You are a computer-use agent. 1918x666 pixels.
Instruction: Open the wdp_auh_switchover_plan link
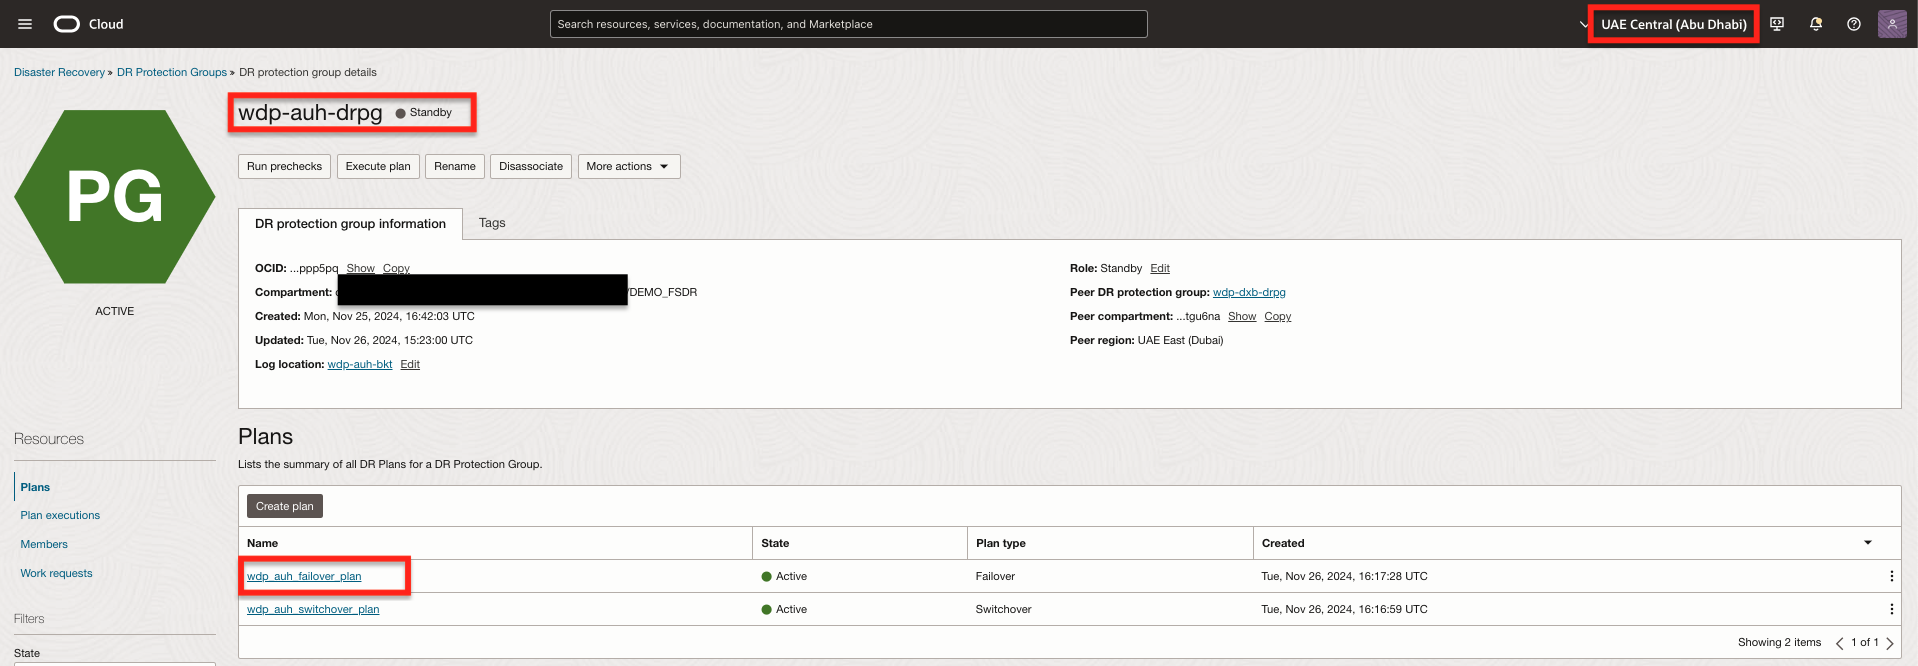313,609
